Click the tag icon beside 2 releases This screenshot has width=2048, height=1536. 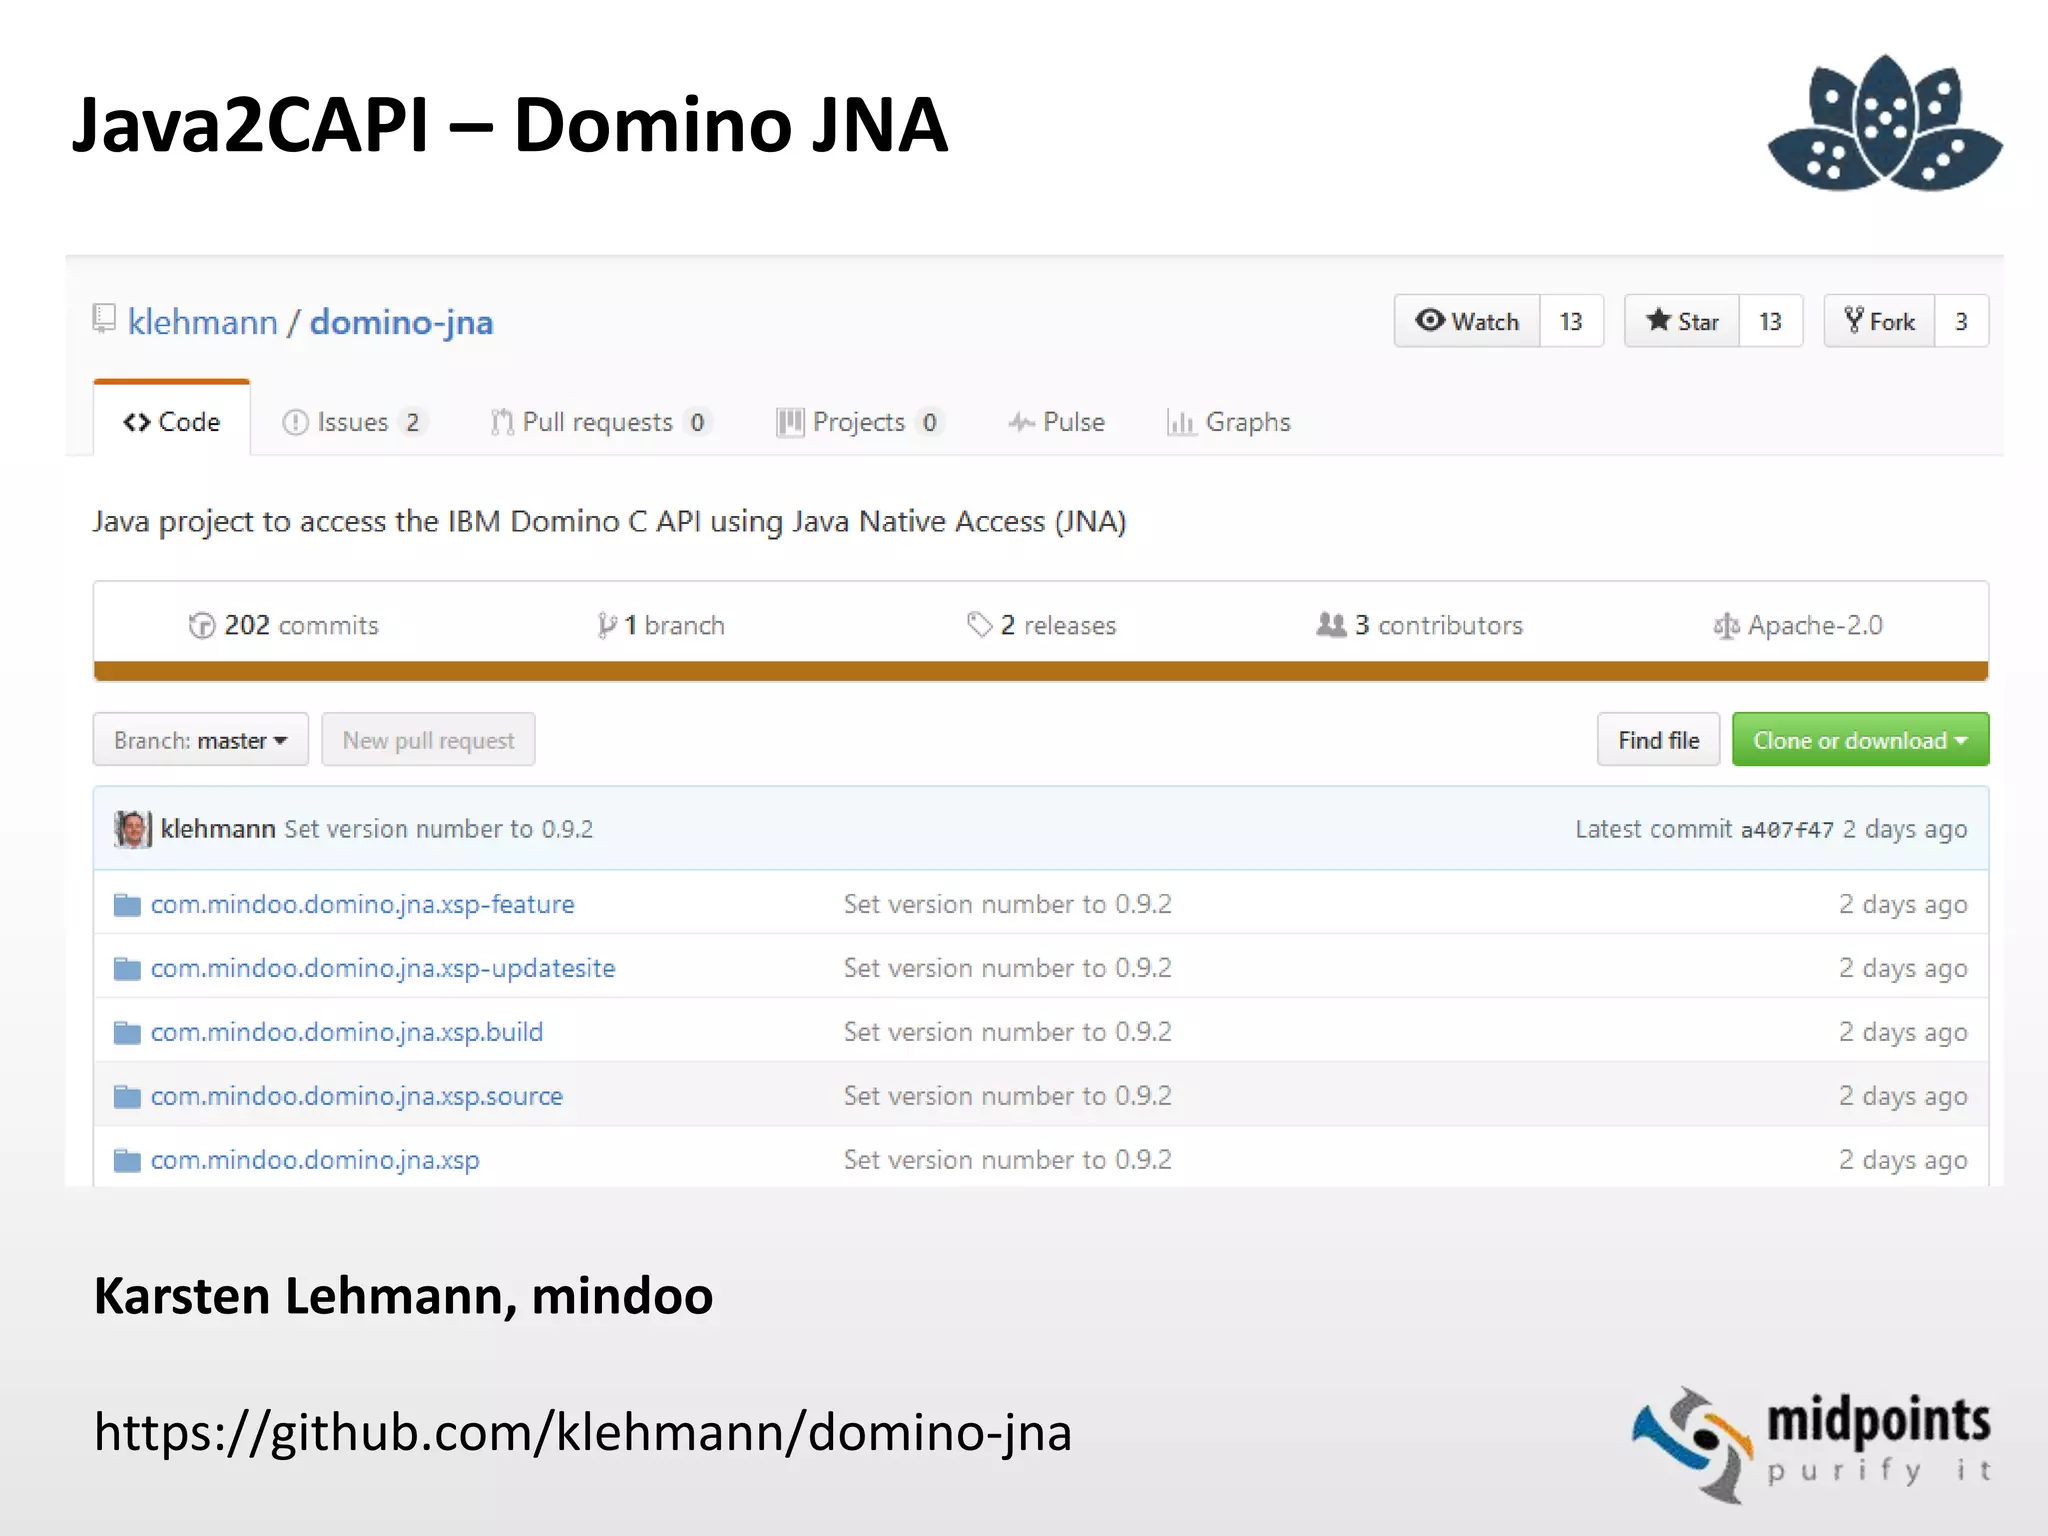[x=980, y=625]
